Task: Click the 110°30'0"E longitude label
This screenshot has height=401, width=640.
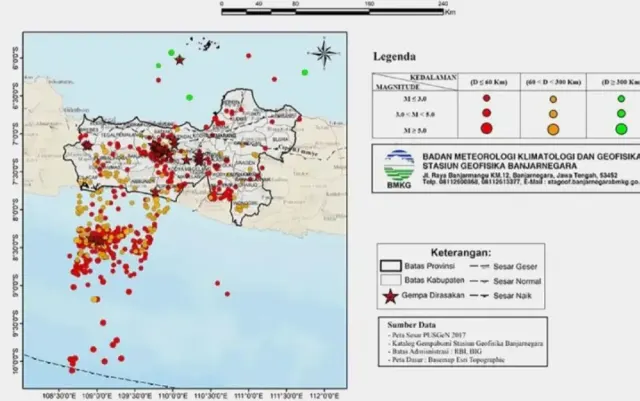Action: click(x=211, y=396)
